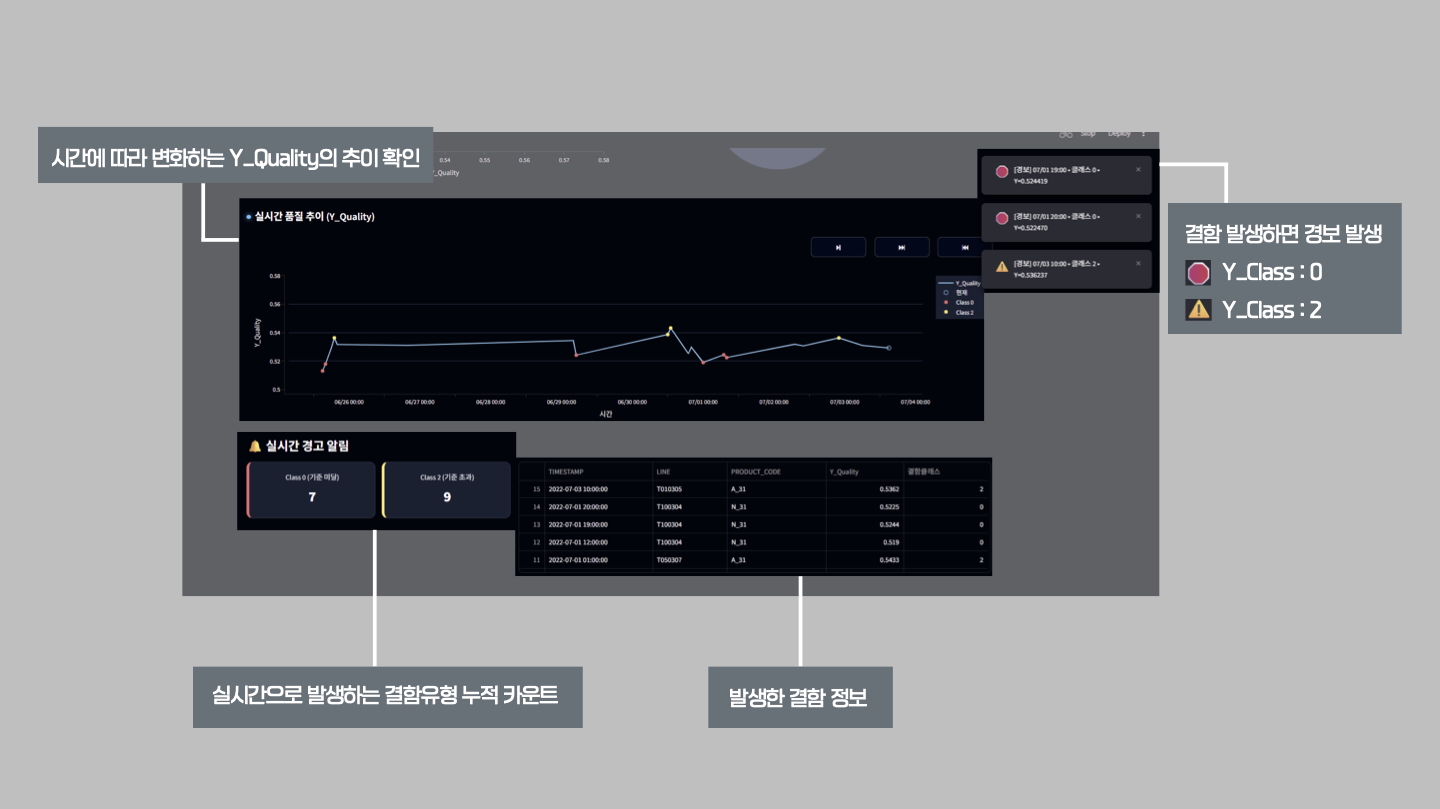Dismiss the 07/03 10:00 Class 2 alert

point(1138,263)
